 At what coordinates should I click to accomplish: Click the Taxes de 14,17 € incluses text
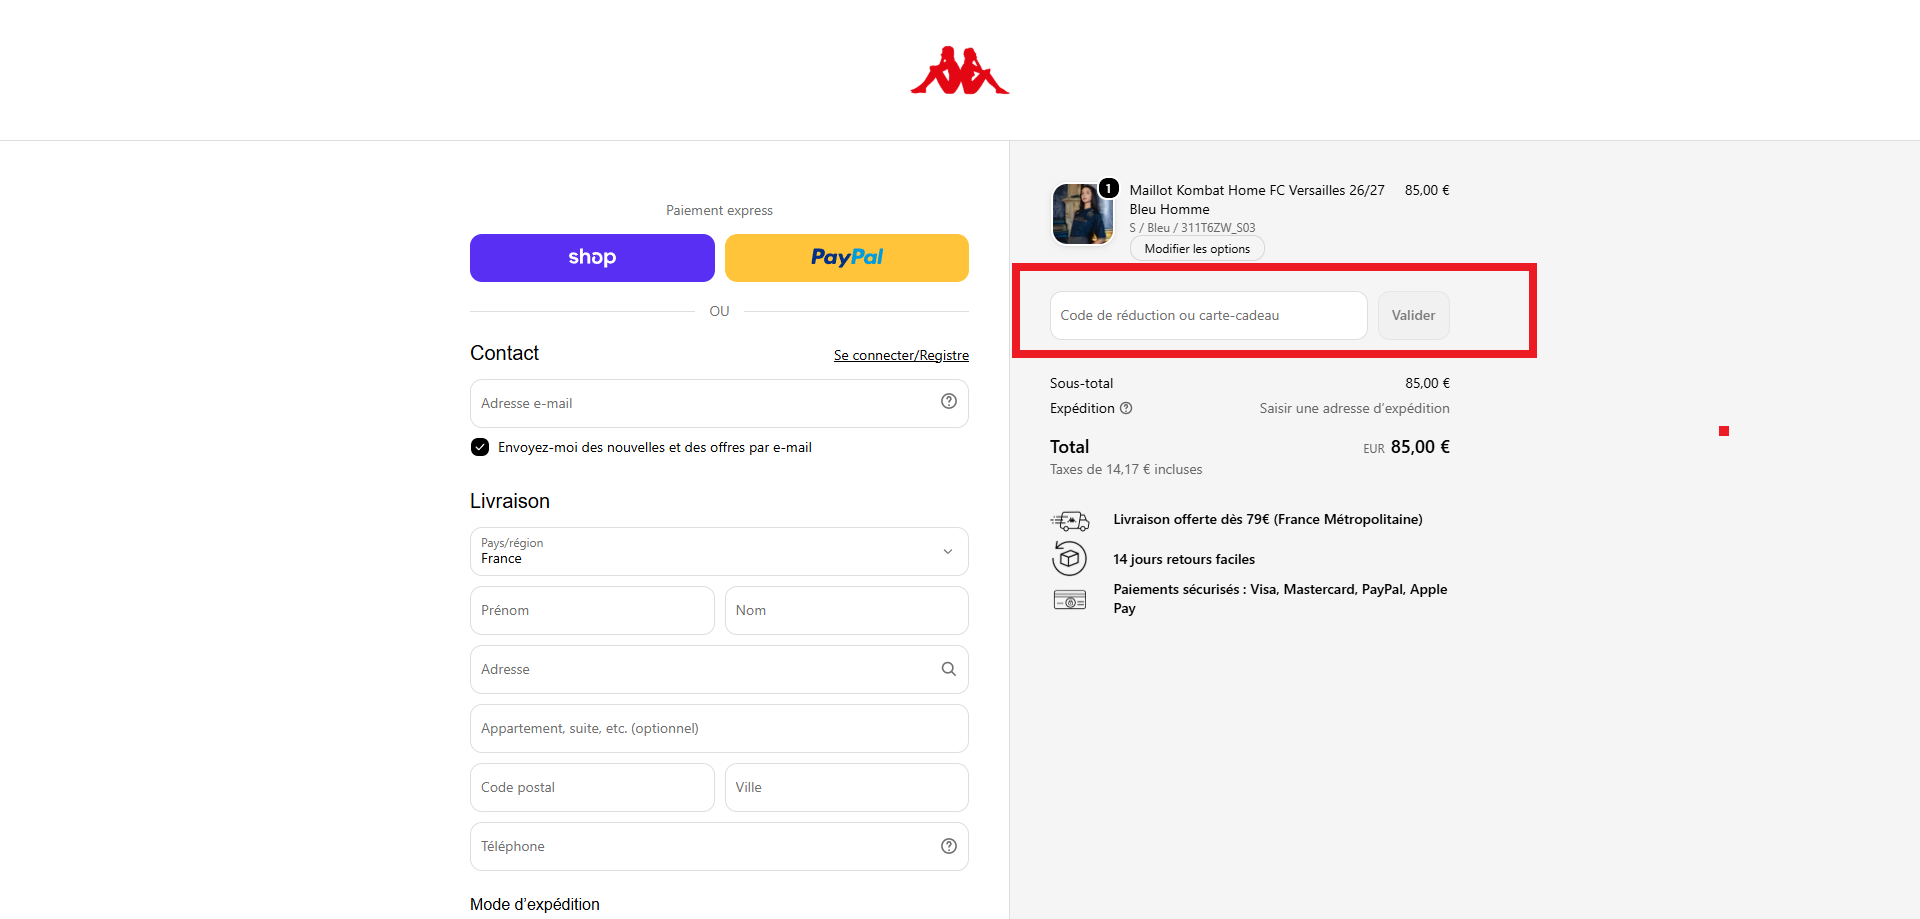(1126, 469)
